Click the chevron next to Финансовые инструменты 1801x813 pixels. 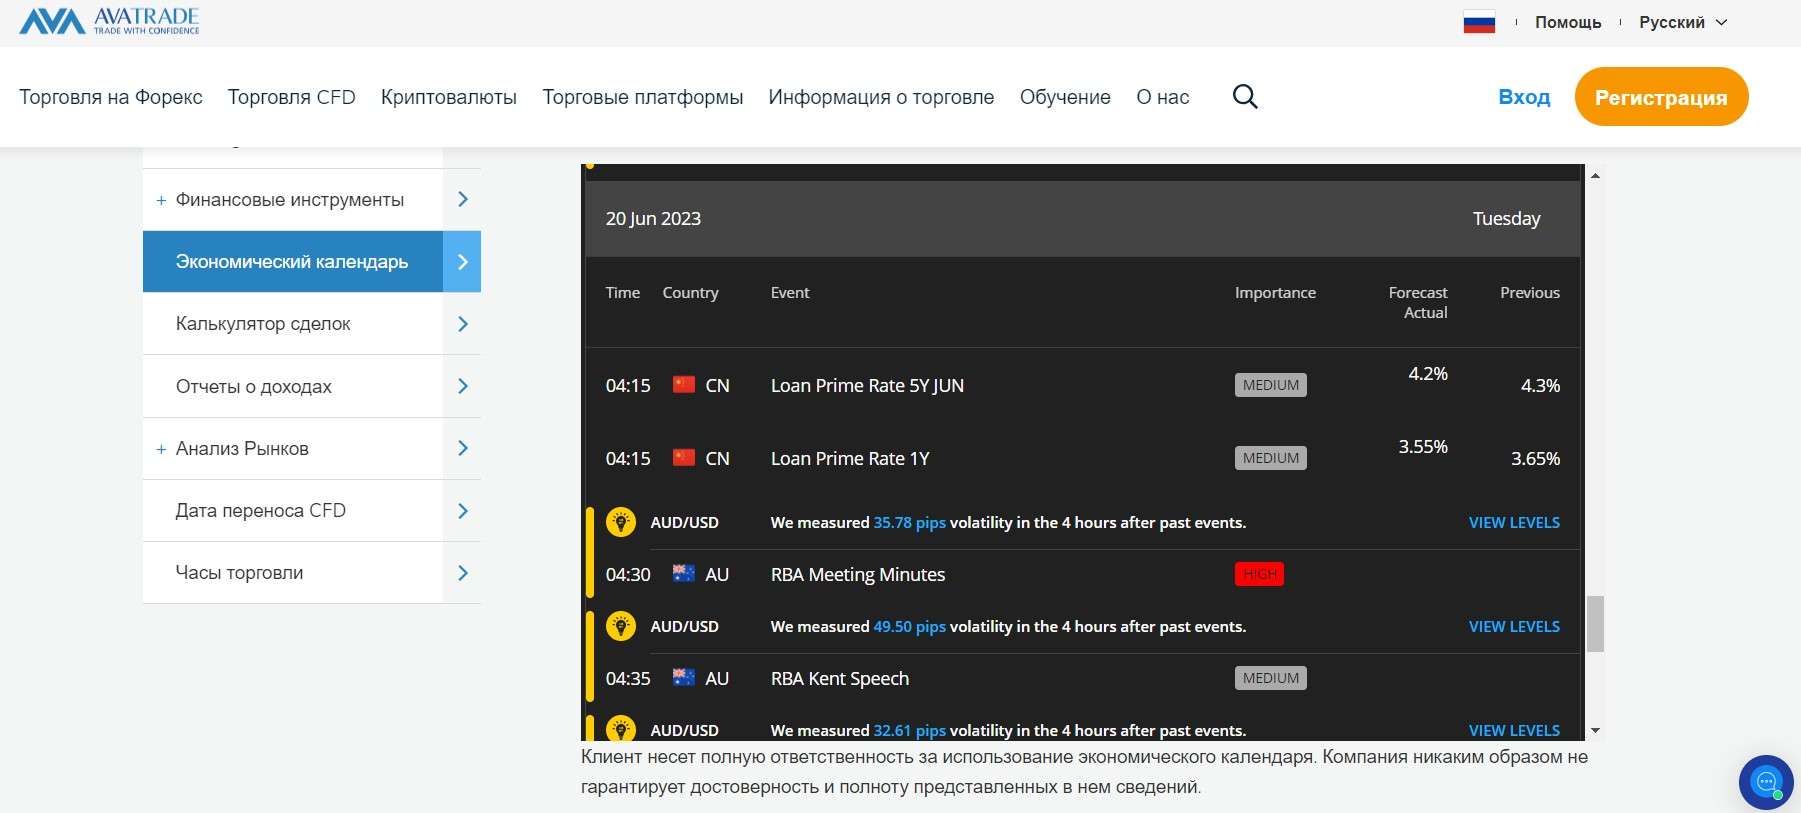tap(462, 199)
